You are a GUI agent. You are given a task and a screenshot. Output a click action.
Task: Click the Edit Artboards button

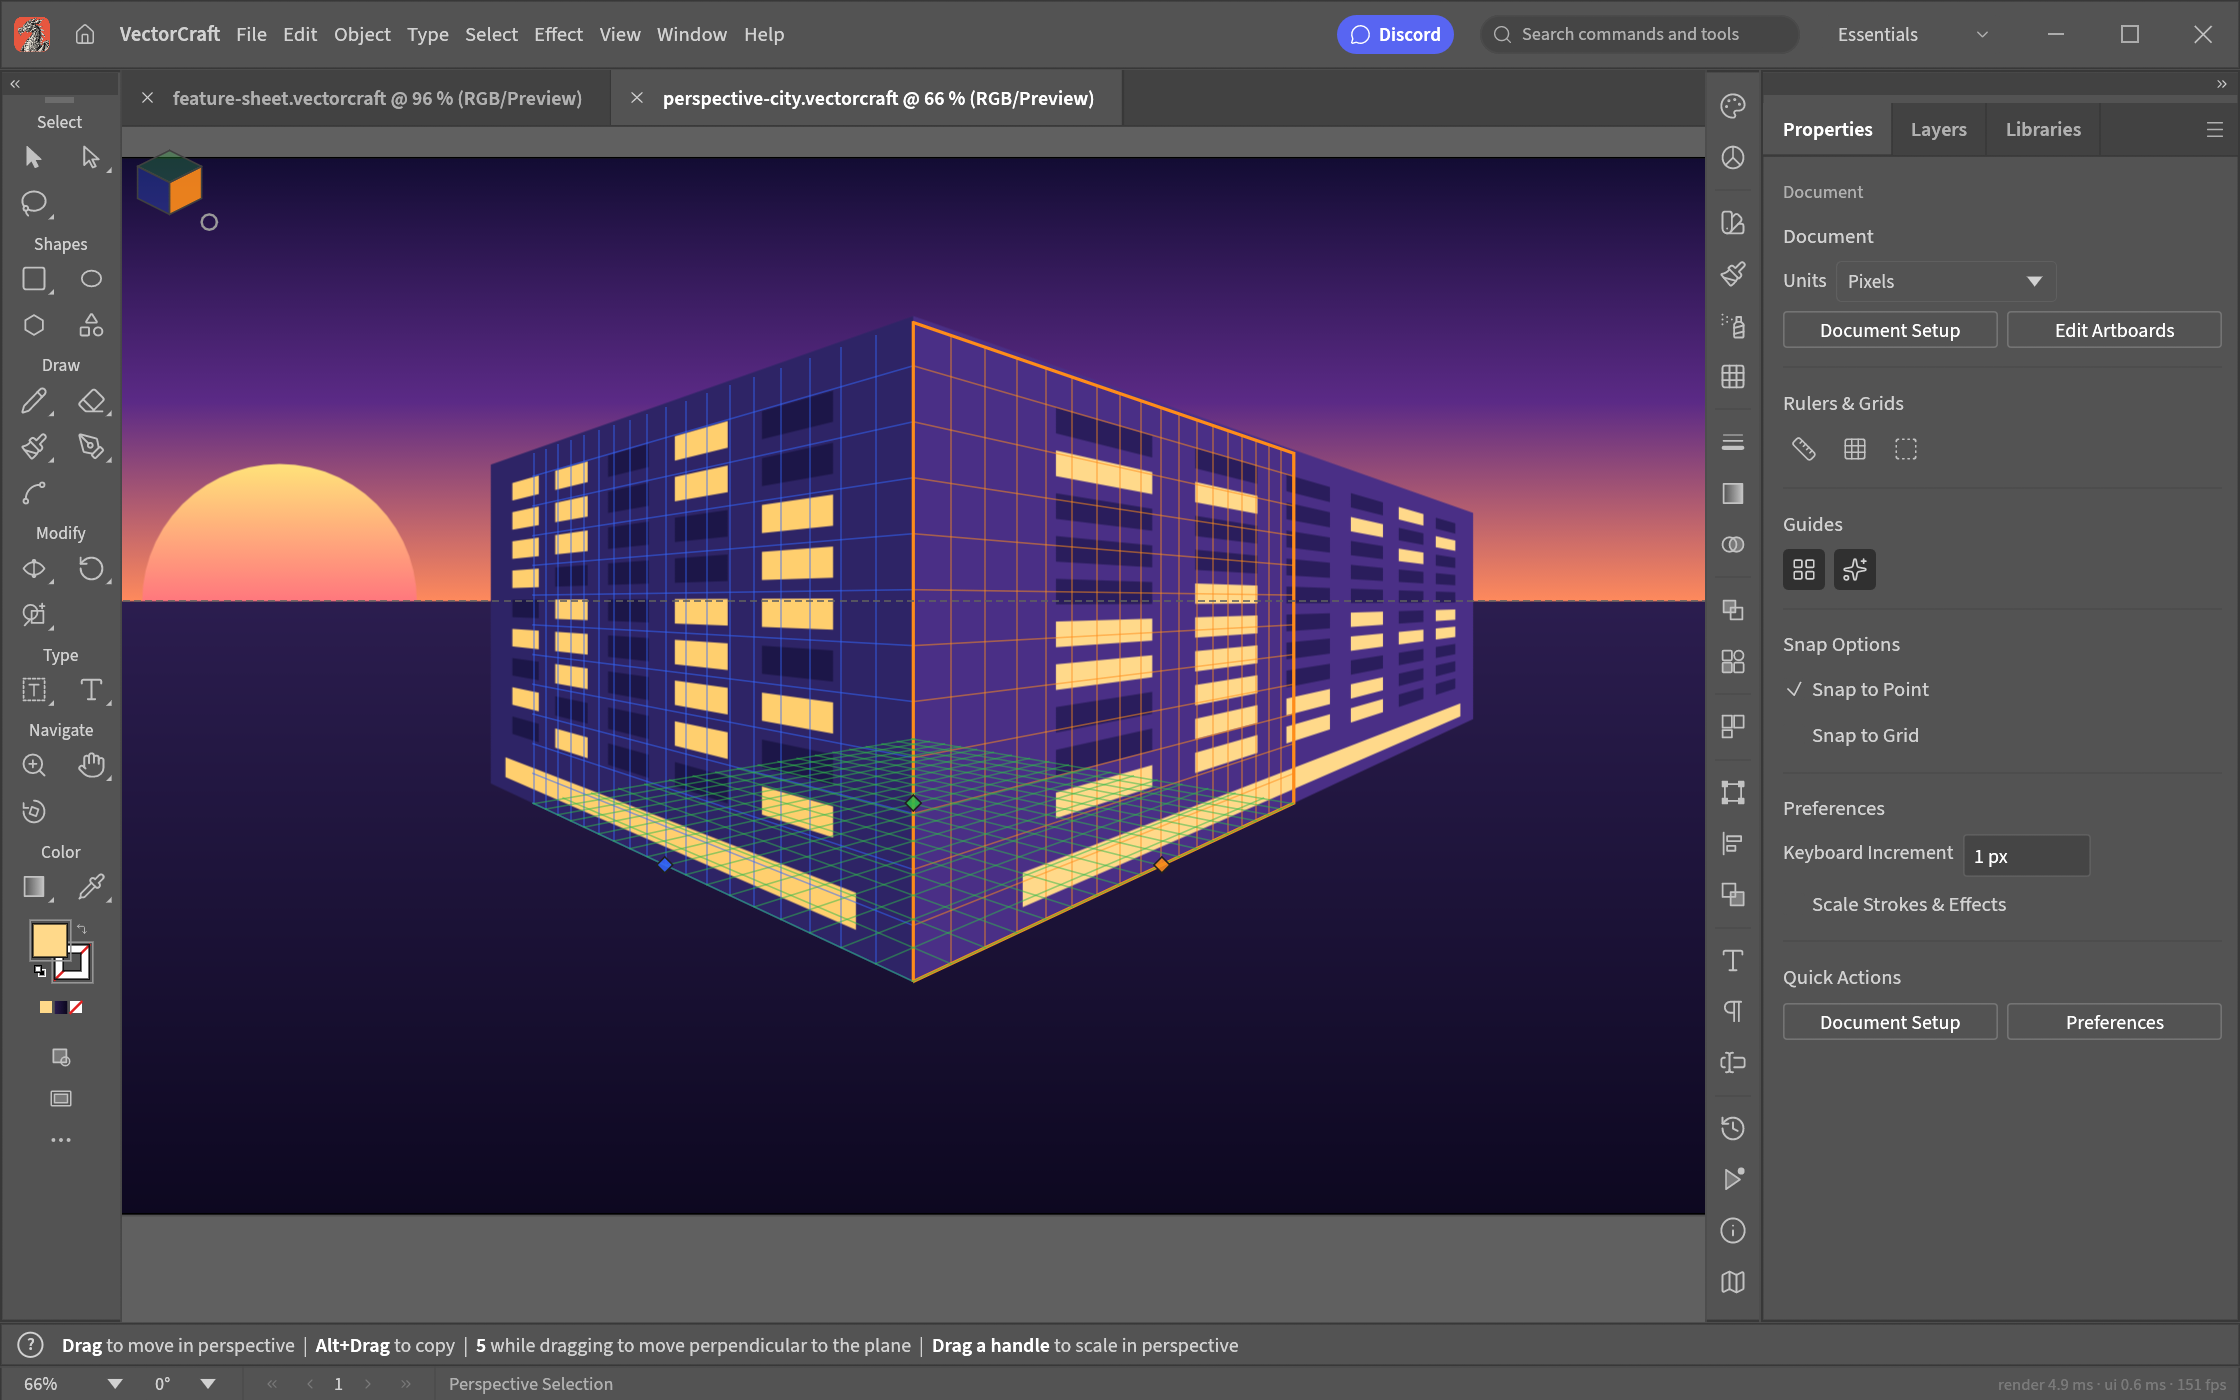[x=2114, y=330]
